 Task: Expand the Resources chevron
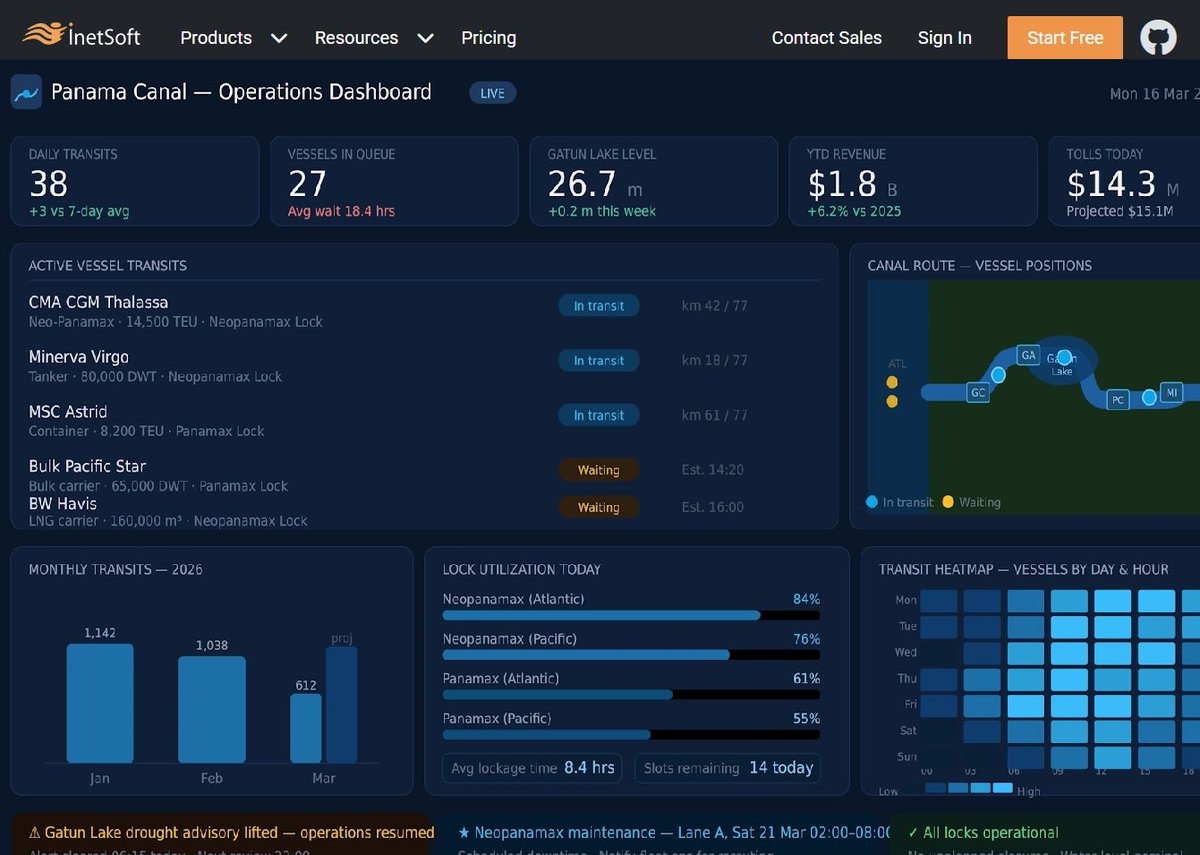click(x=425, y=38)
